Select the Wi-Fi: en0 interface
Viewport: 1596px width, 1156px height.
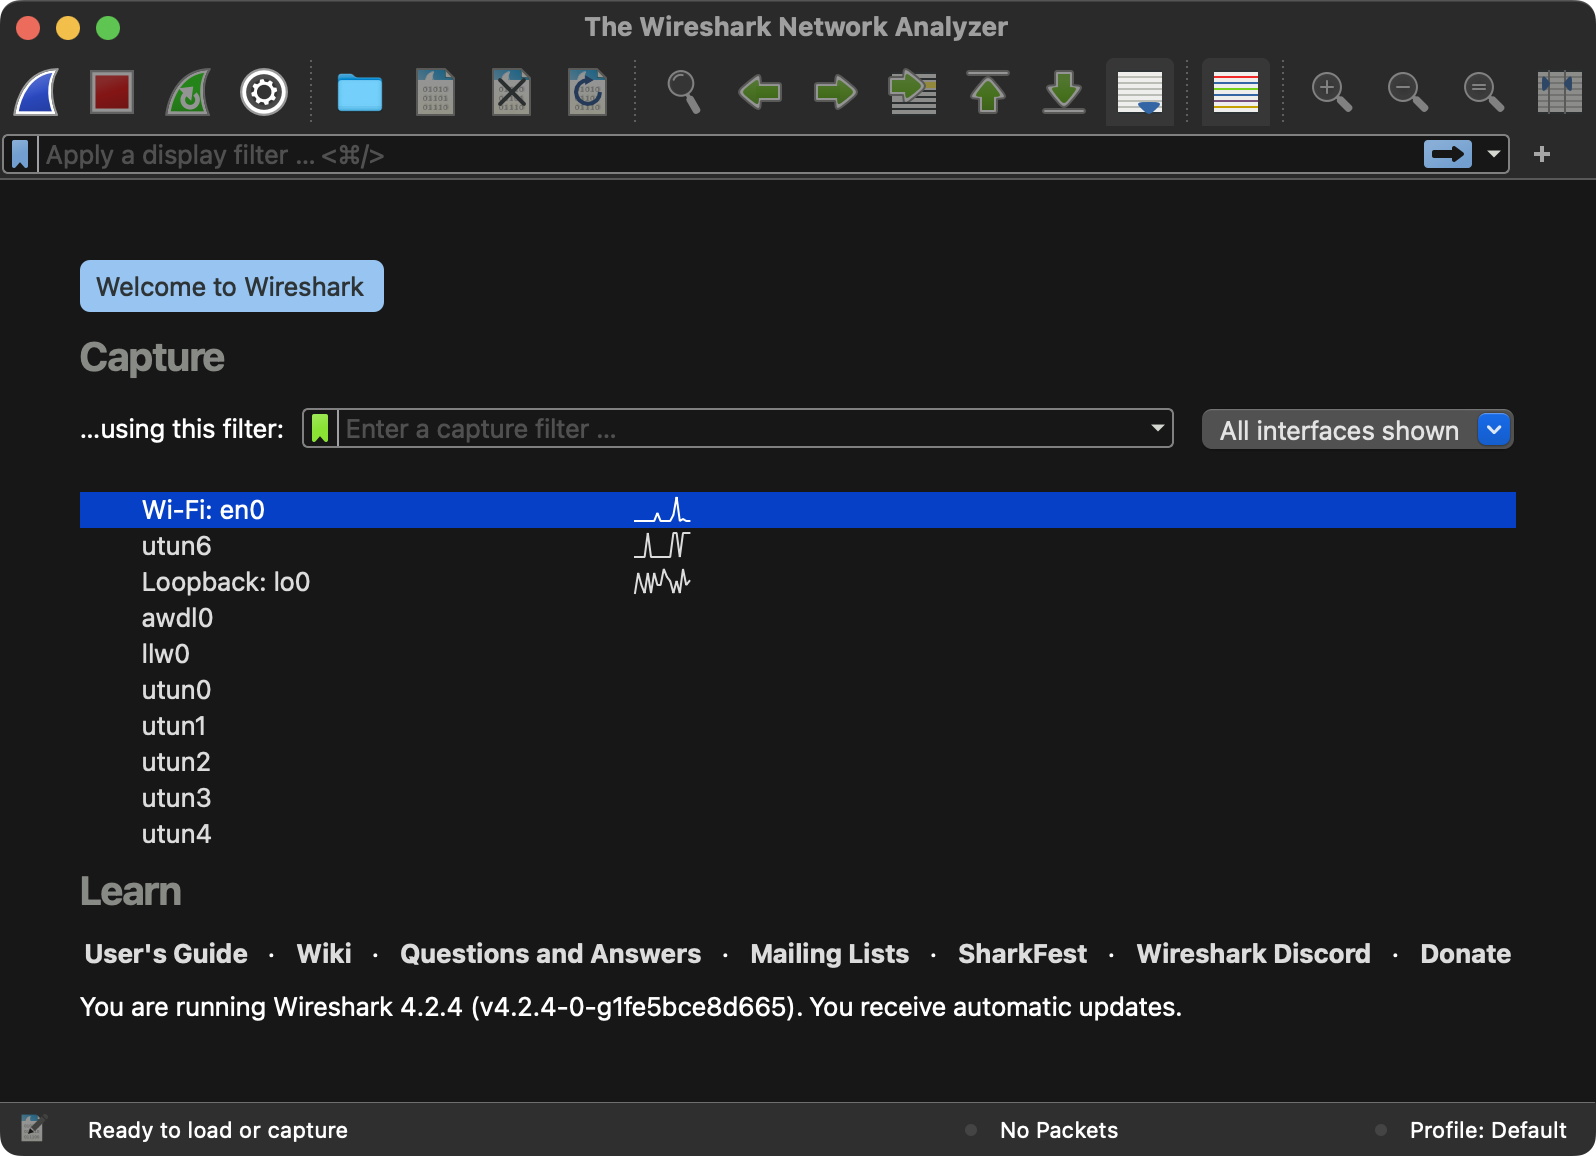coord(798,510)
